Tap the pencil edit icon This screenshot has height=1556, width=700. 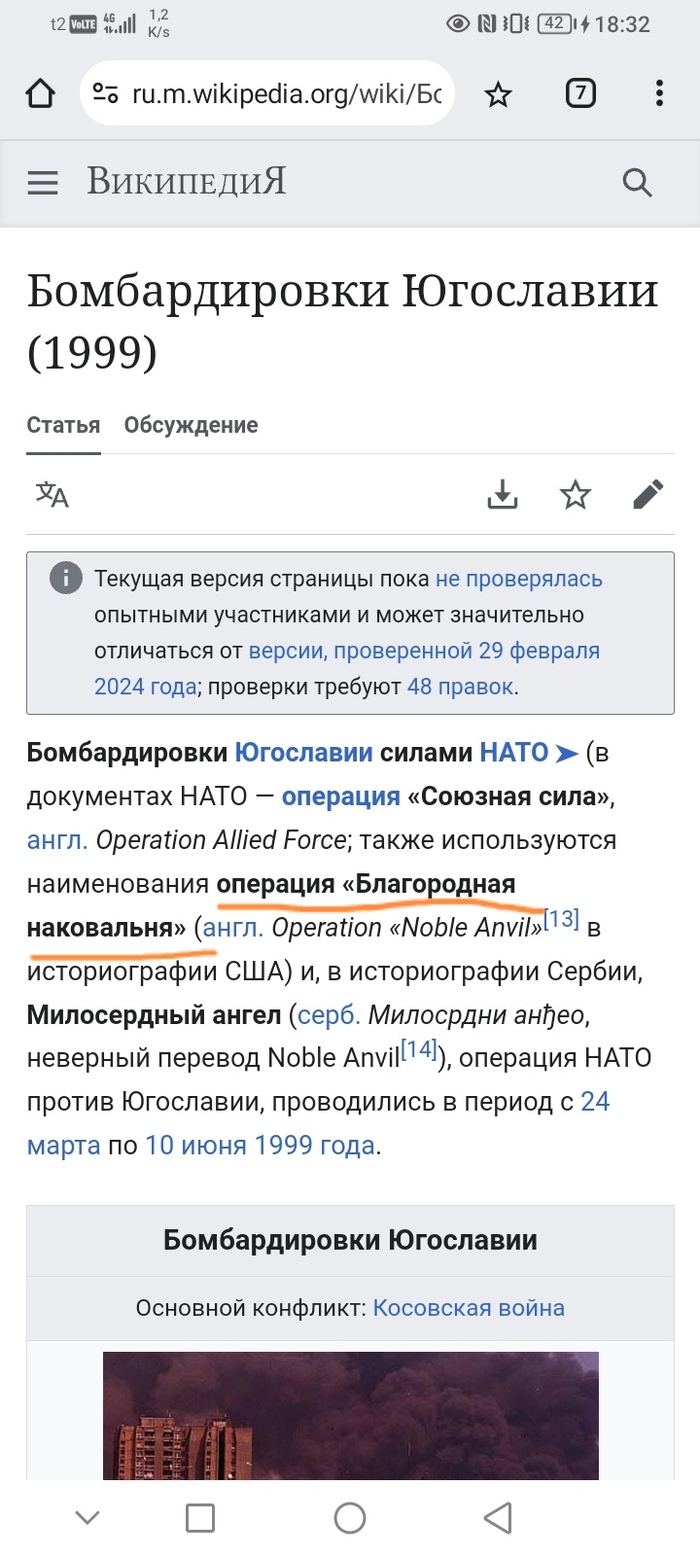pos(648,494)
